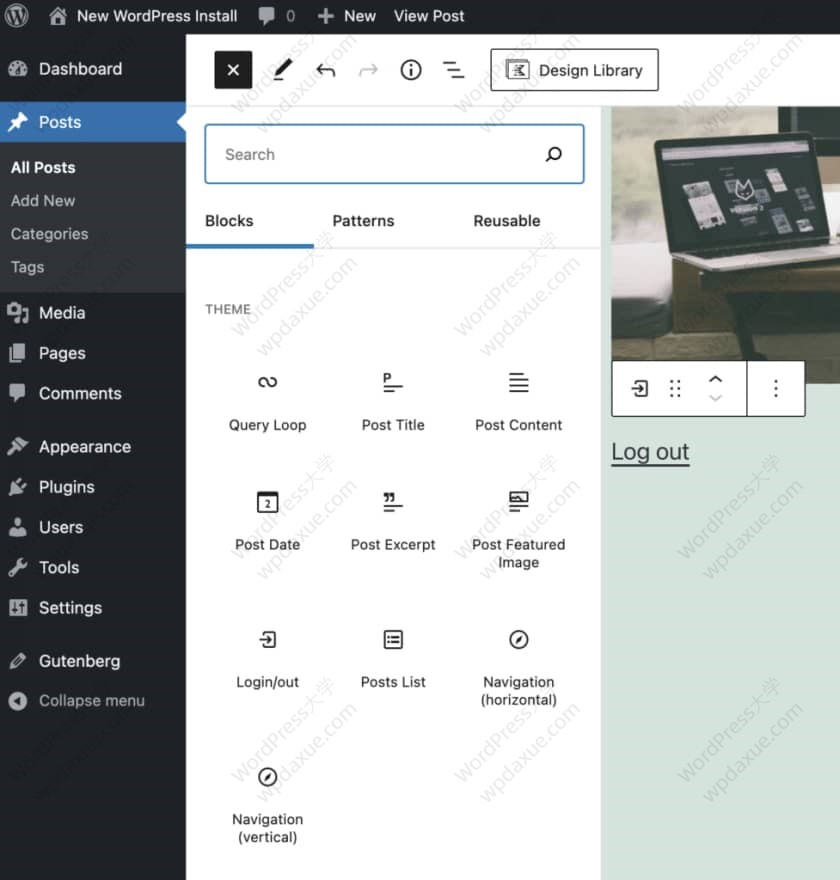Click the Login/out block type icon in toolbar

click(640, 388)
